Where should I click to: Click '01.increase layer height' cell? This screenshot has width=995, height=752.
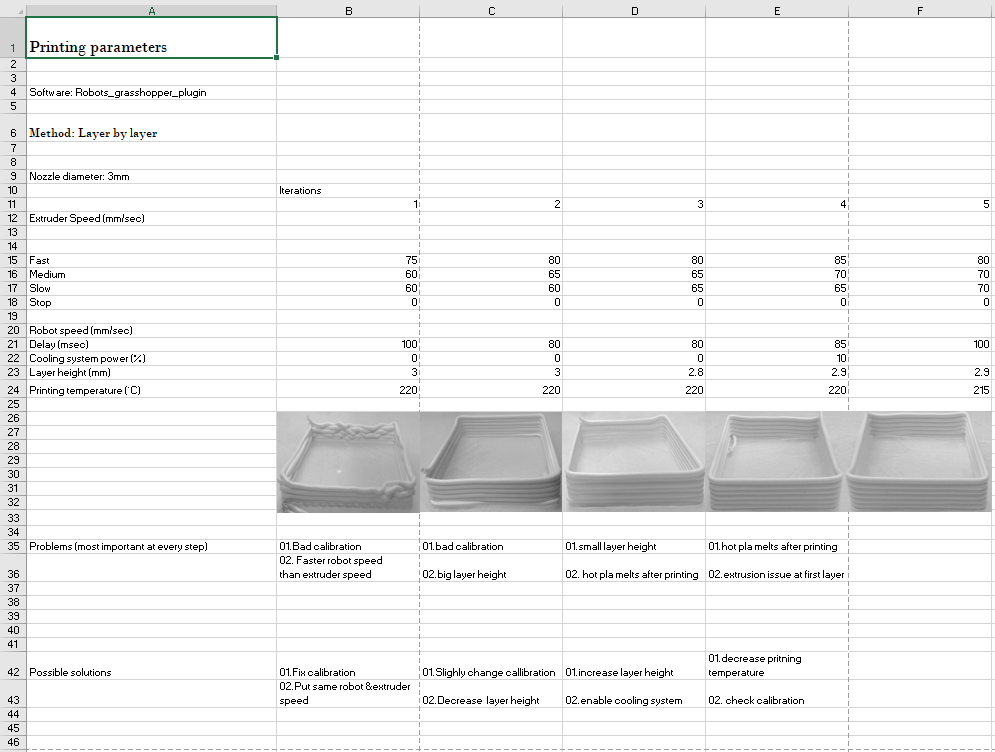pos(634,666)
